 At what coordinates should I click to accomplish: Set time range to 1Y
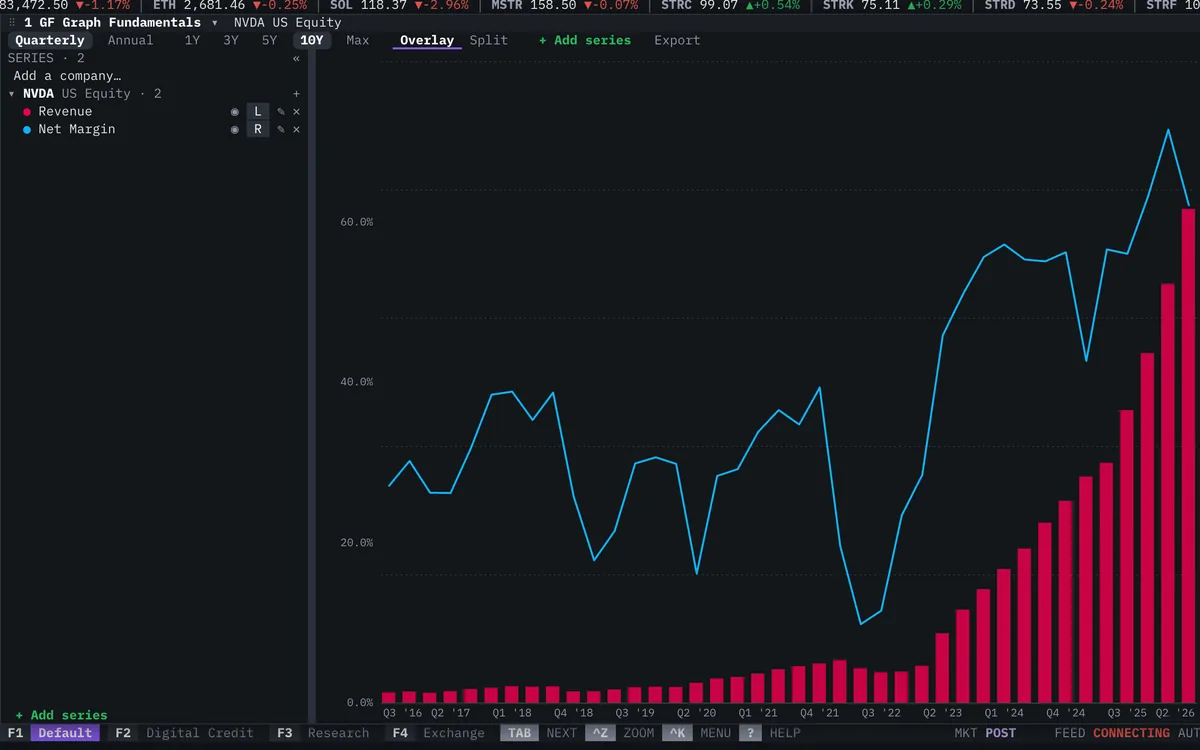click(192, 41)
